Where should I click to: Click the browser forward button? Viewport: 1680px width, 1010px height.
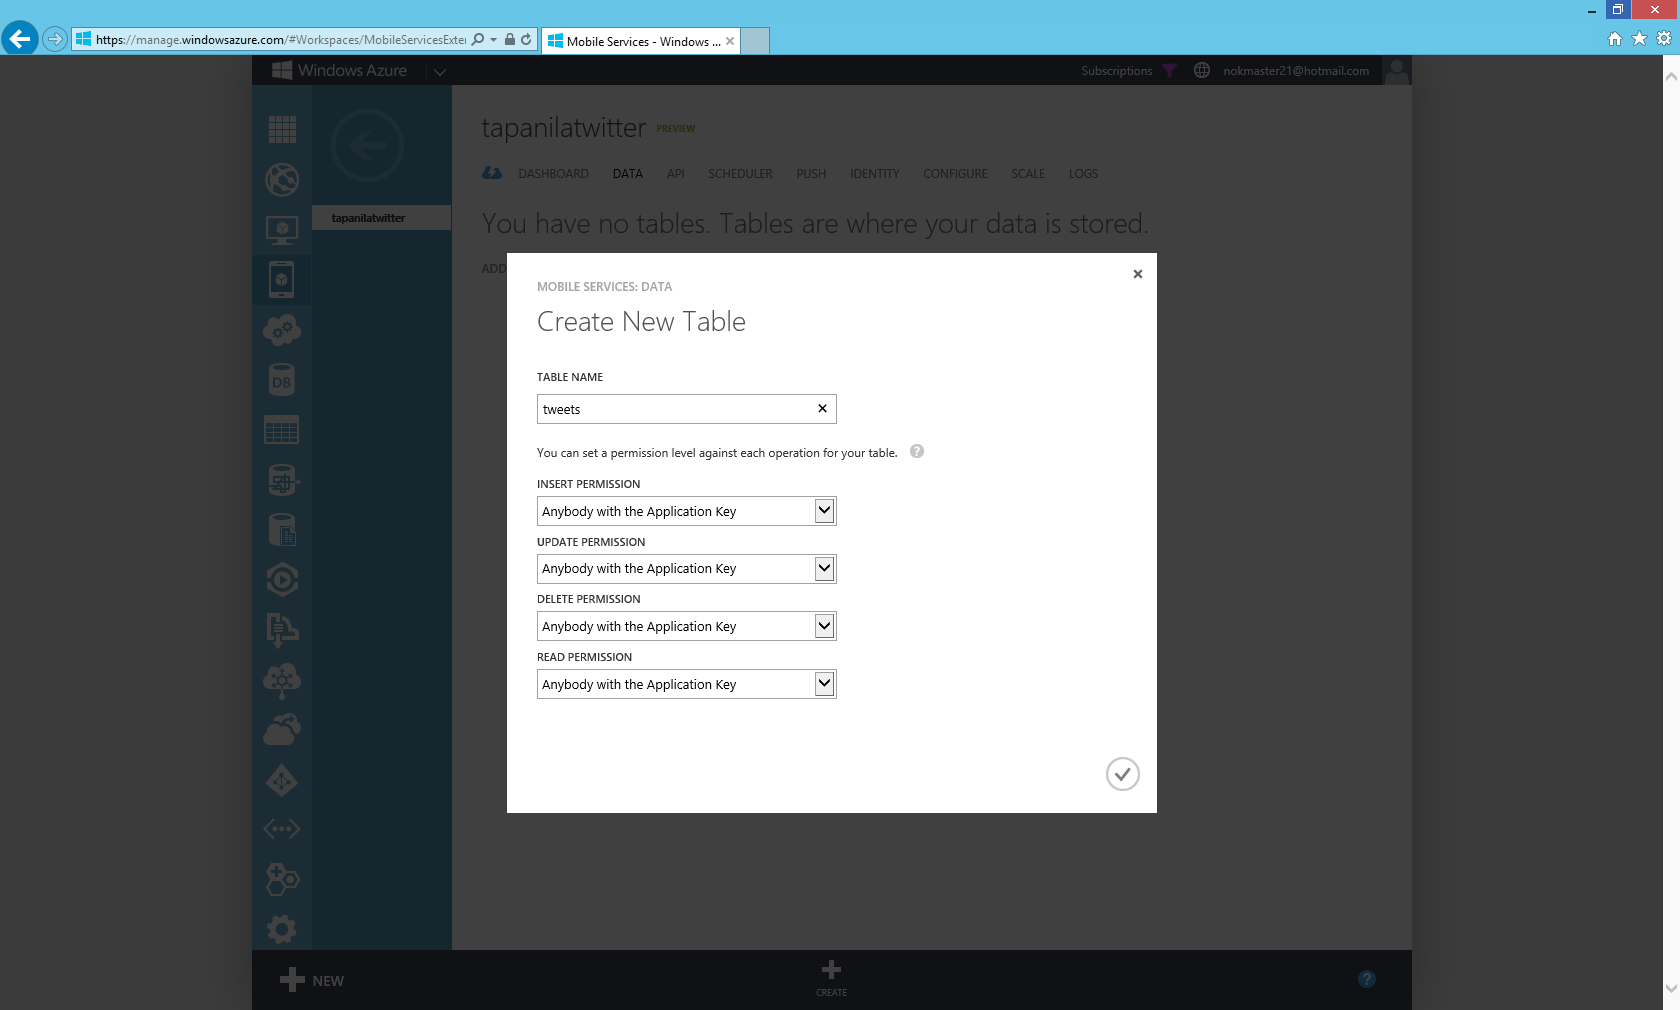point(55,40)
